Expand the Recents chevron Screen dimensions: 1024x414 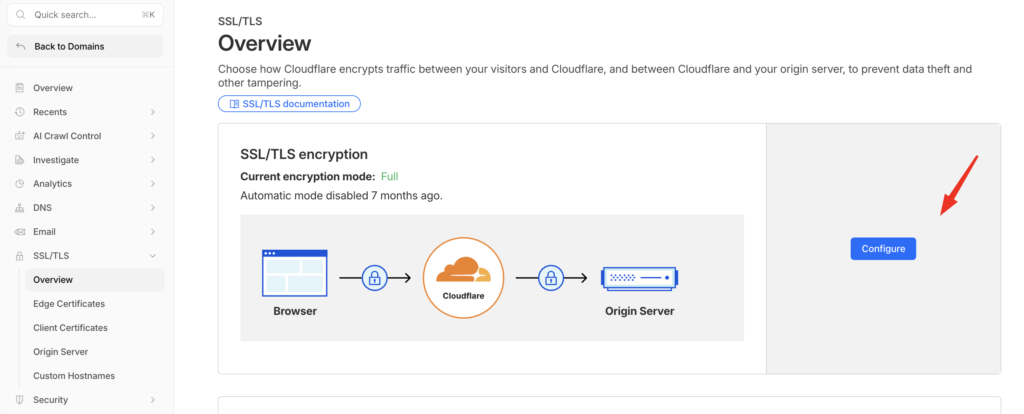click(x=152, y=112)
